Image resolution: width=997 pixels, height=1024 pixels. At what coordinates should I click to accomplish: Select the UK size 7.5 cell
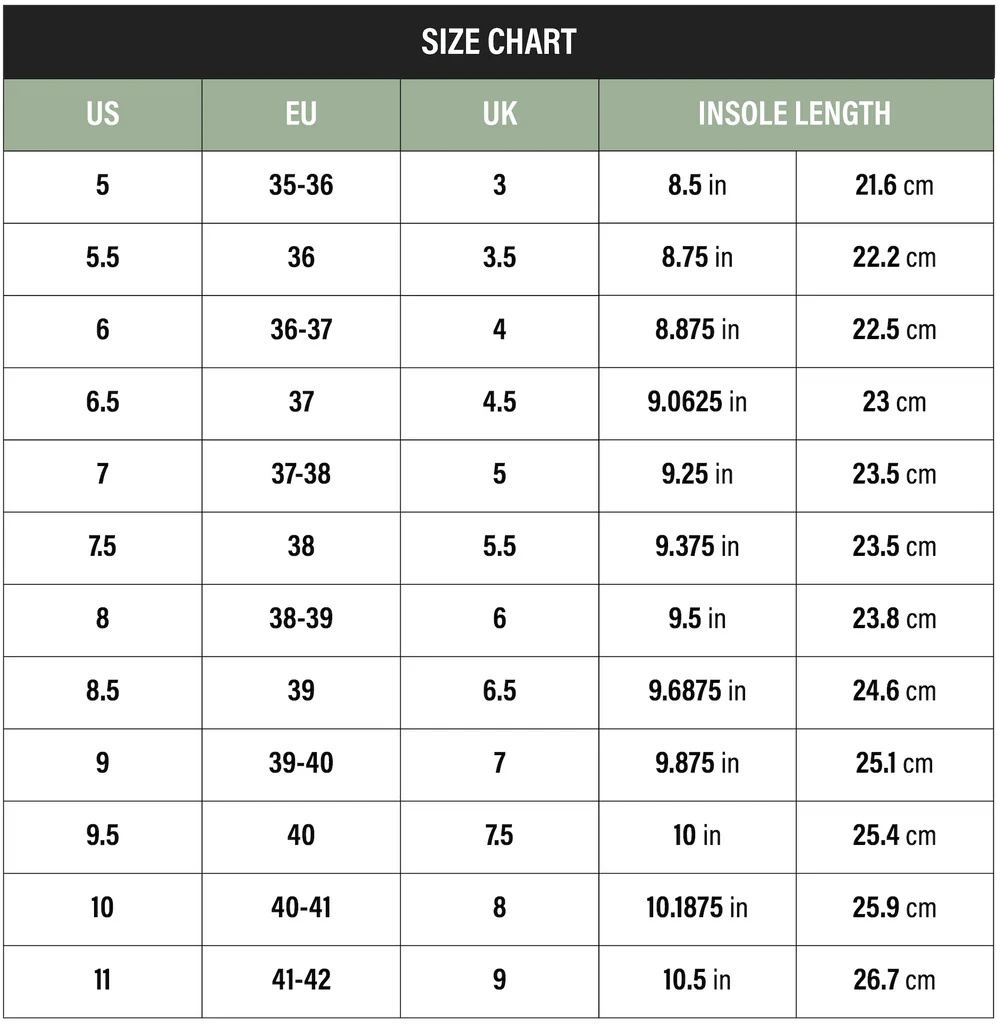499,835
